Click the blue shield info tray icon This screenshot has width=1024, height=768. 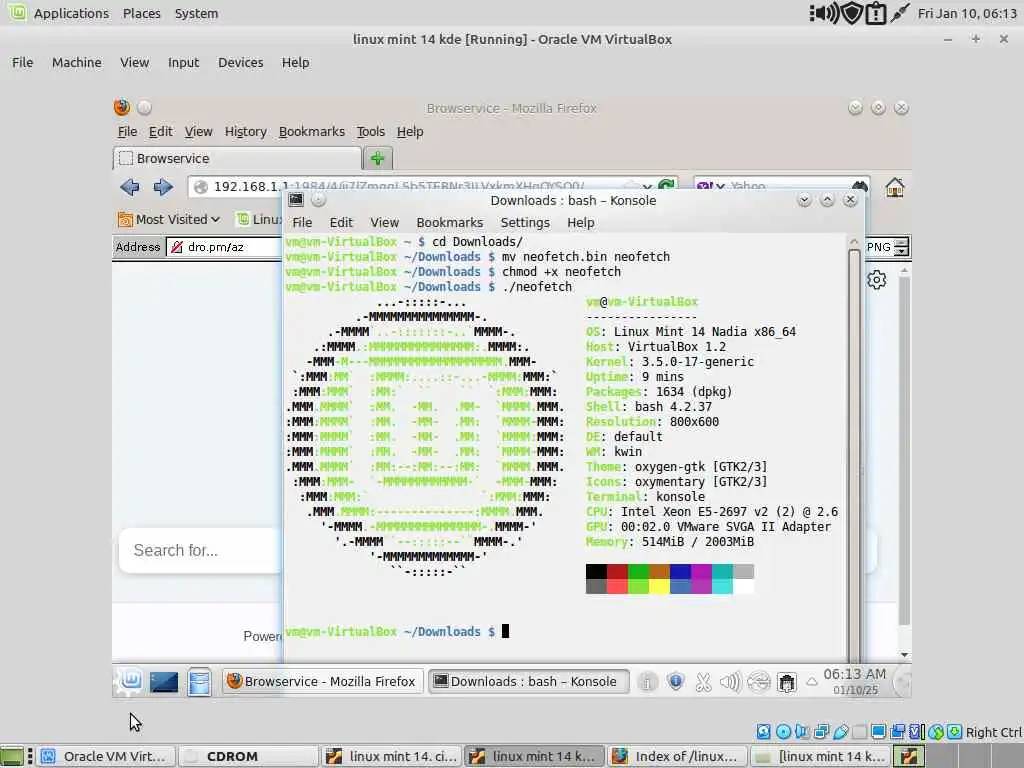coord(675,682)
